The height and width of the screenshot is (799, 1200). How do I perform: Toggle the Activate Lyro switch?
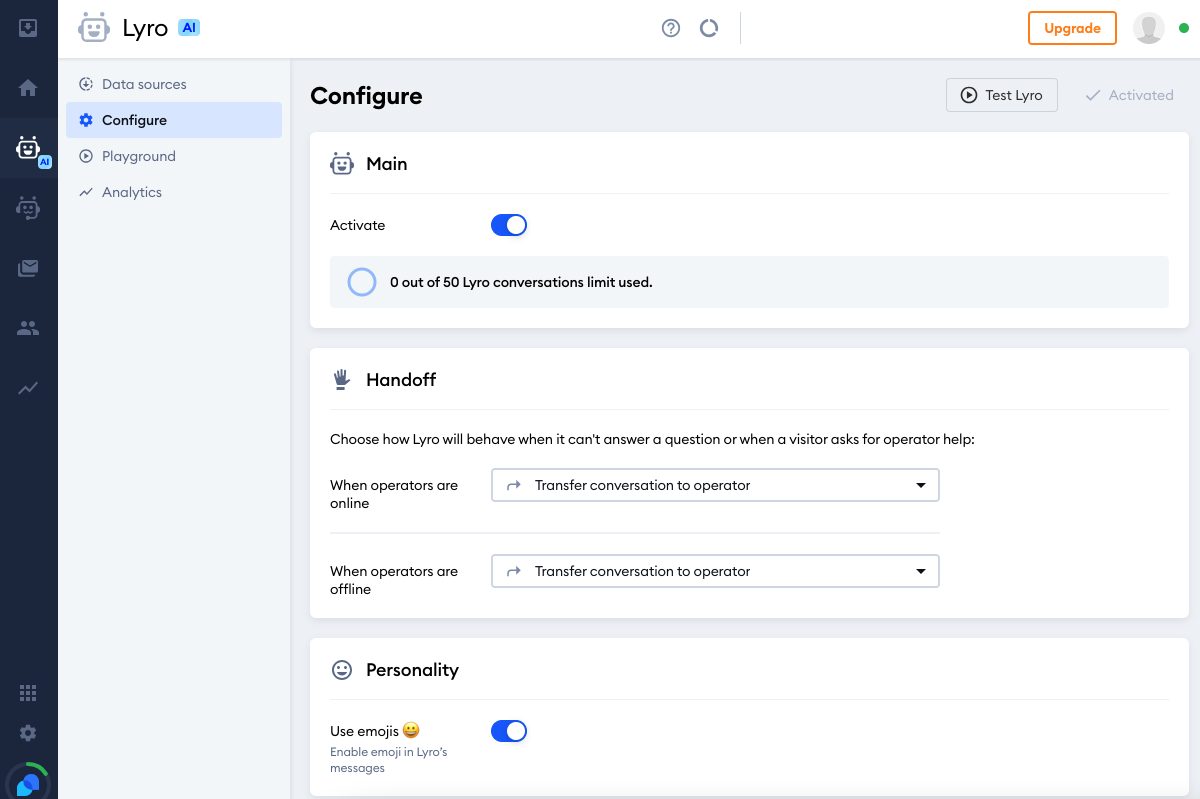(x=509, y=225)
